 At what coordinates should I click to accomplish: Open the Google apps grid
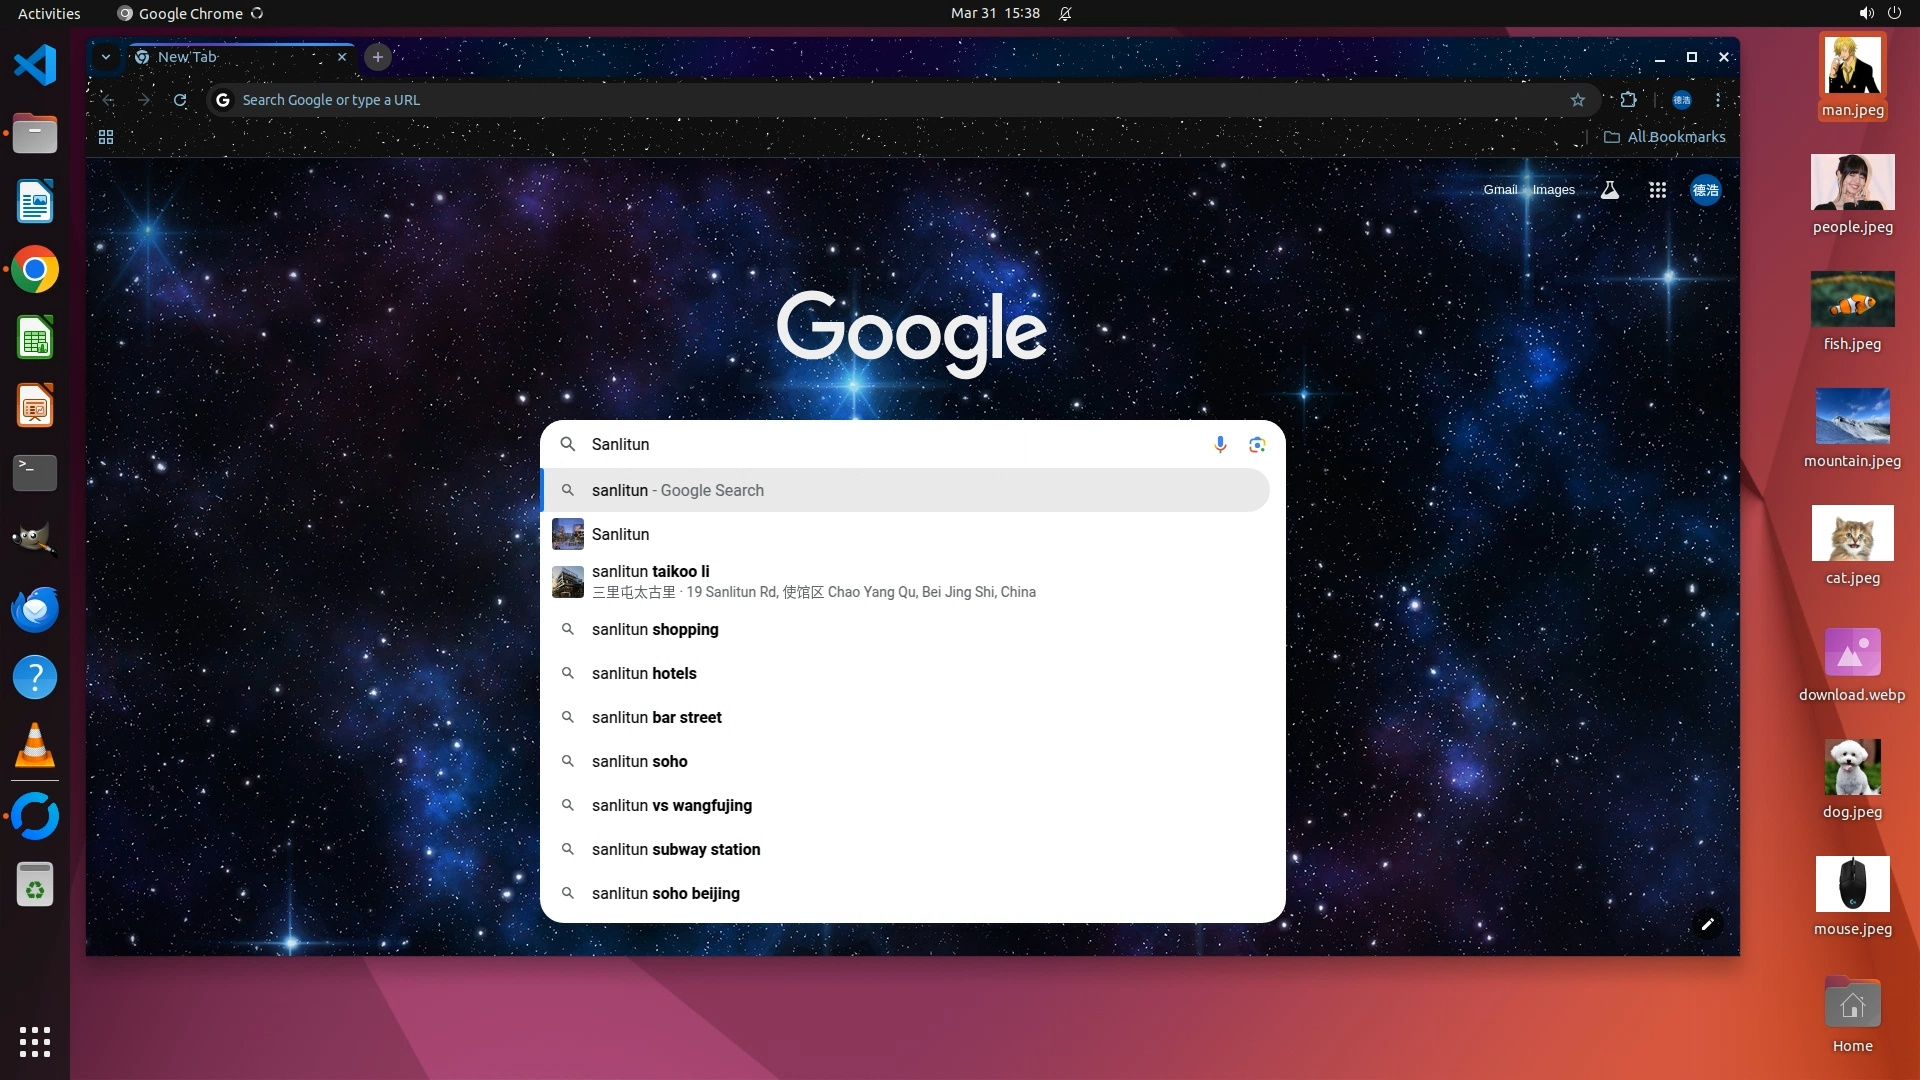tap(1657, 190)
